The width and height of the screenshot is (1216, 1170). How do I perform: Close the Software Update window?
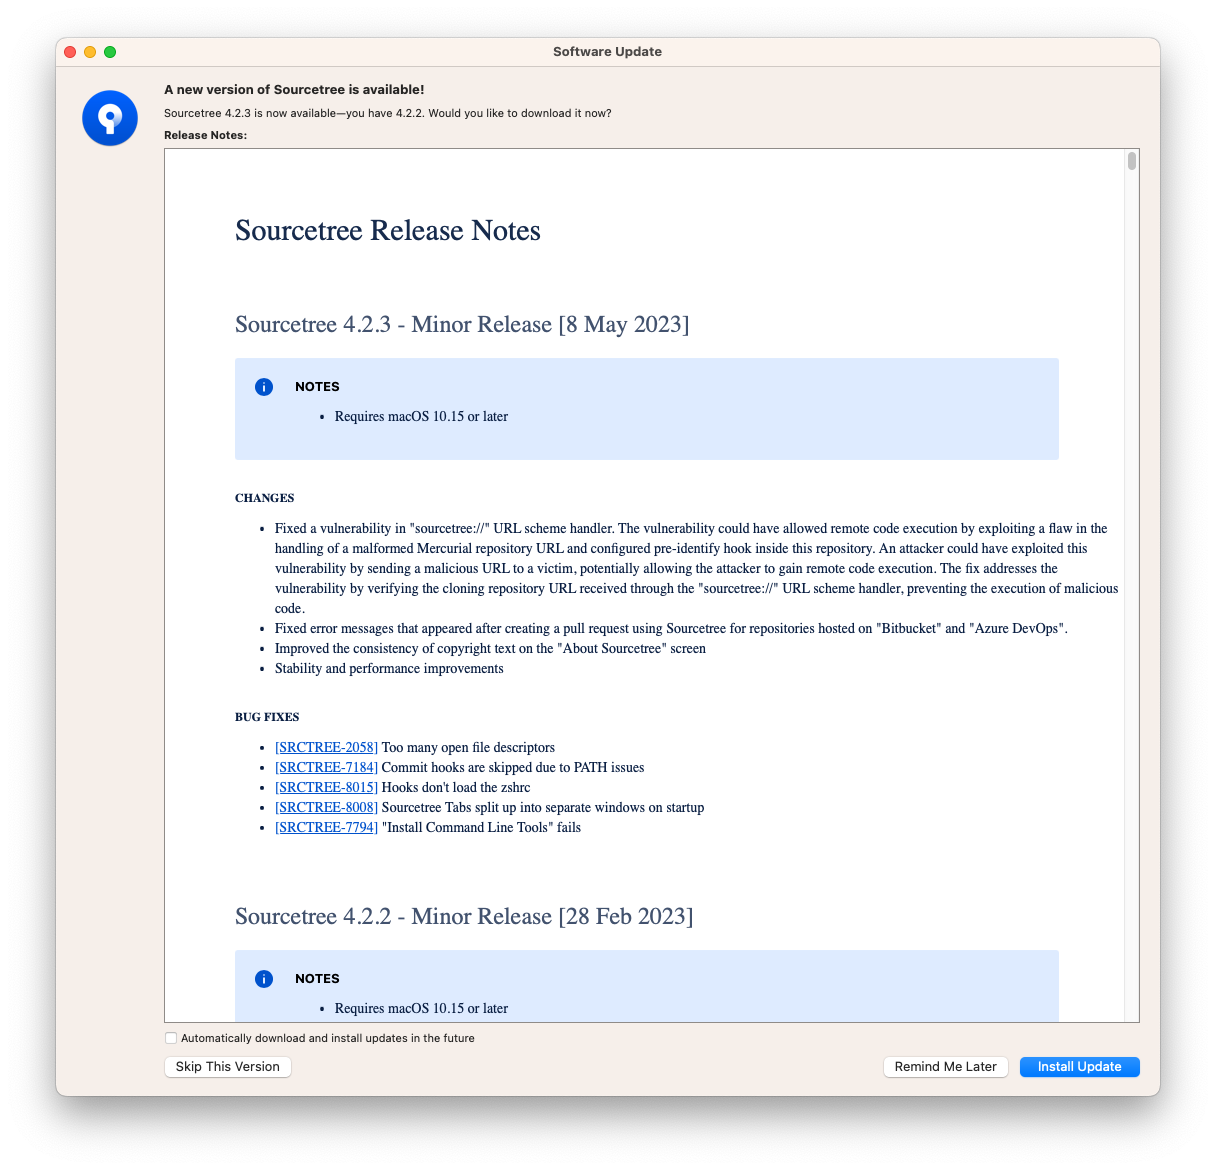pyautogui.click(x=70, y=52)
